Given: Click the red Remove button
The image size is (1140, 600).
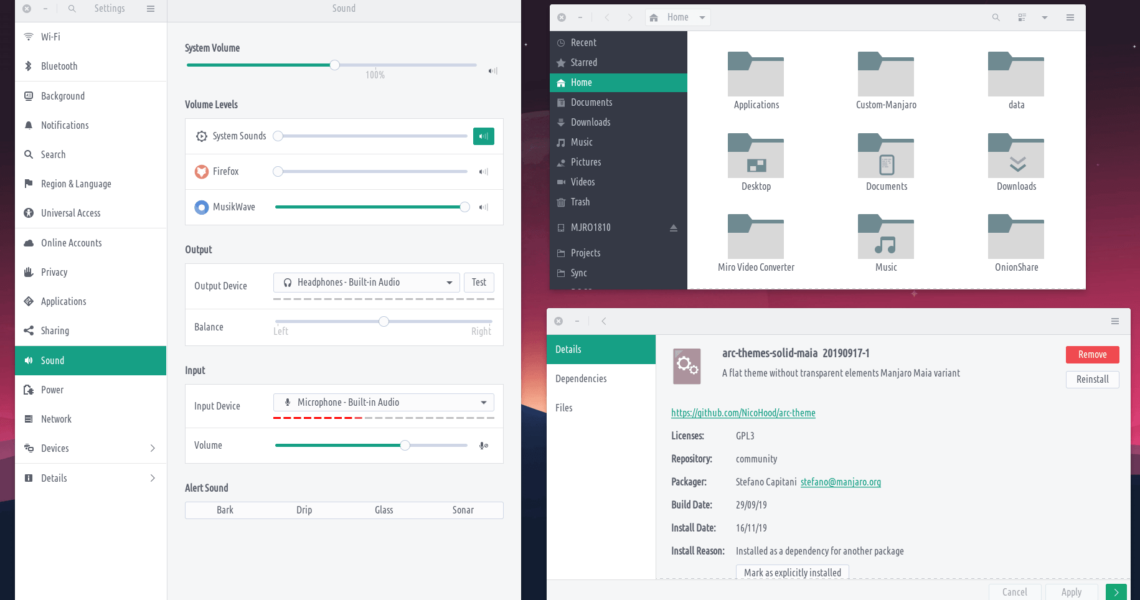Looking at the screenshot, I should pos(1092,355).
